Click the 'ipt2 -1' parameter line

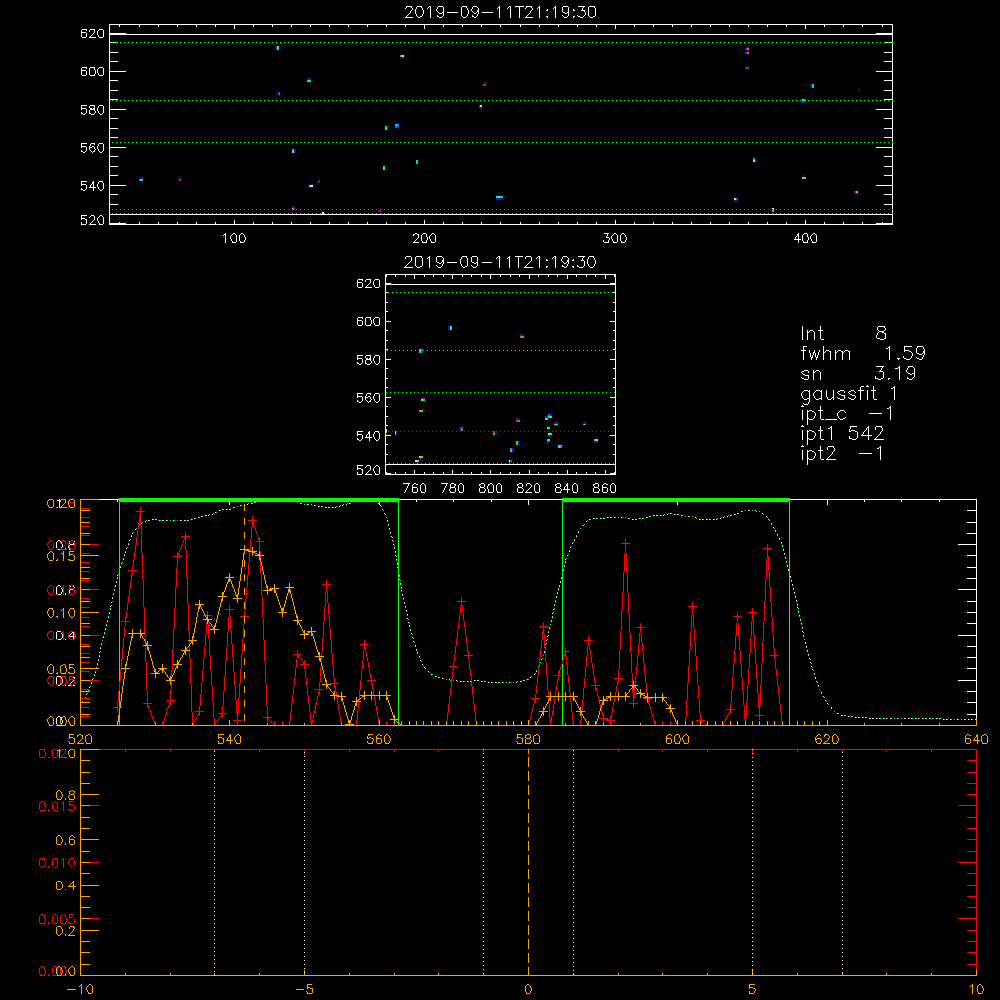pos(842,453)
